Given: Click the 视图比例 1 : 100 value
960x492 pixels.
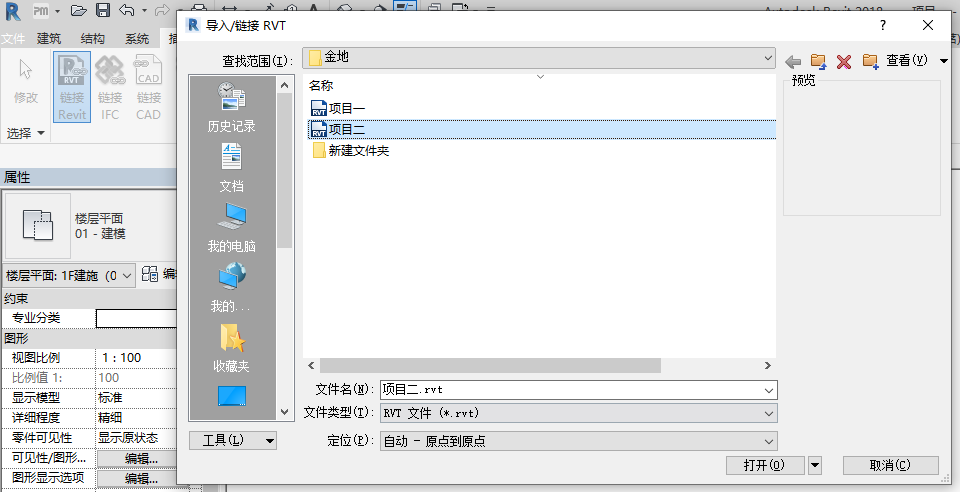Looking at the screenshot, I should 136,358.
